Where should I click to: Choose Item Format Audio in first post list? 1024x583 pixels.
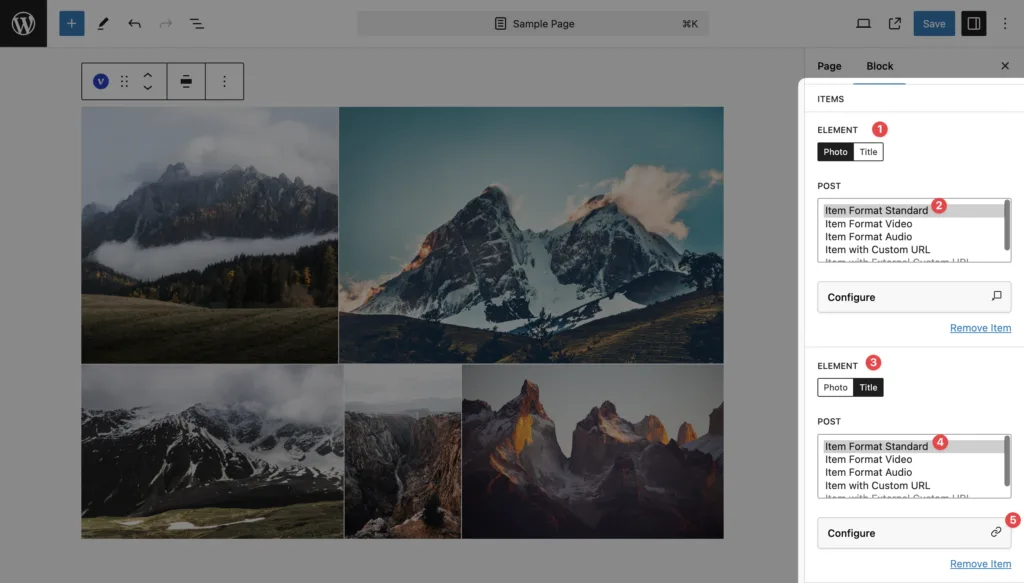point(913,236)
